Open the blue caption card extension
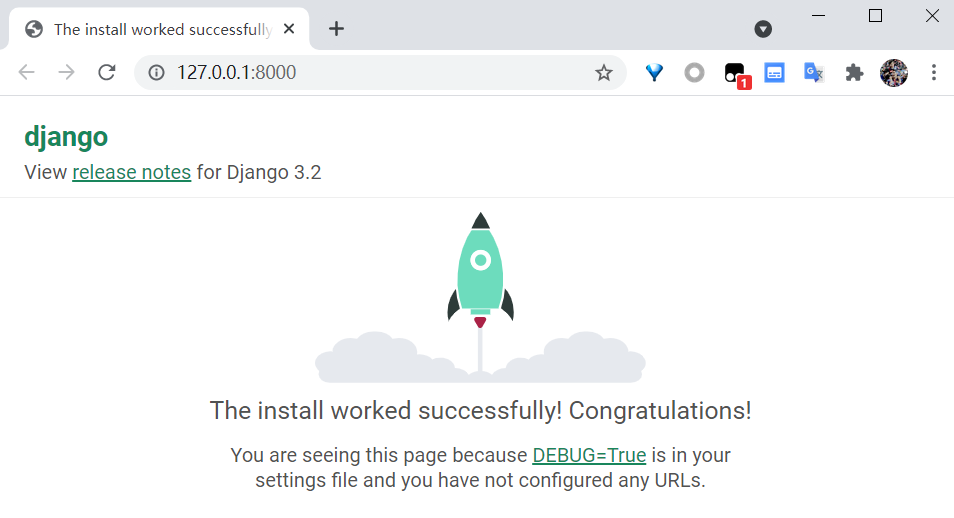 coord(774,72)
